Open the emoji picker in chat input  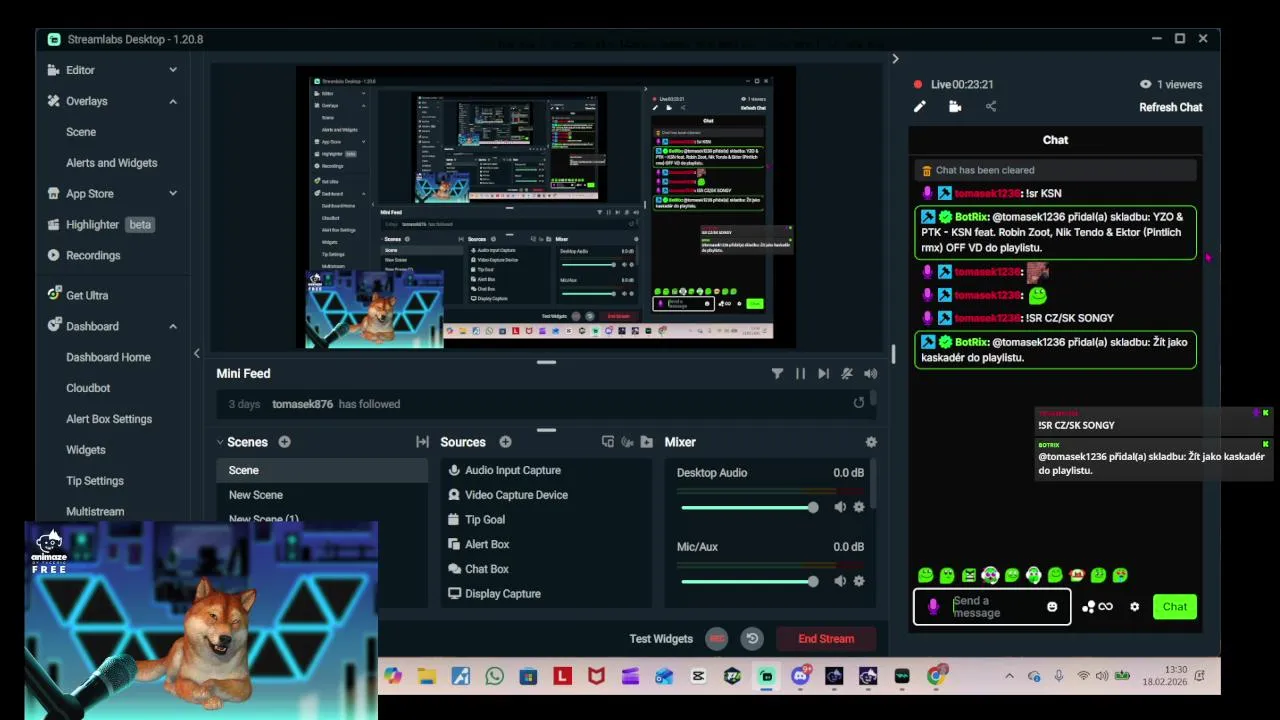1052,607
